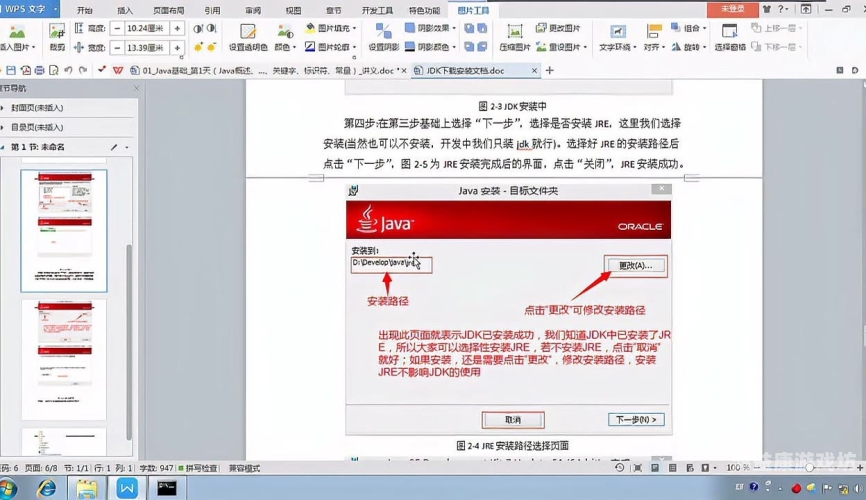Click the 设置透明色 transparent color icon
The image size is (866, 500).
(x=247, y=31)
